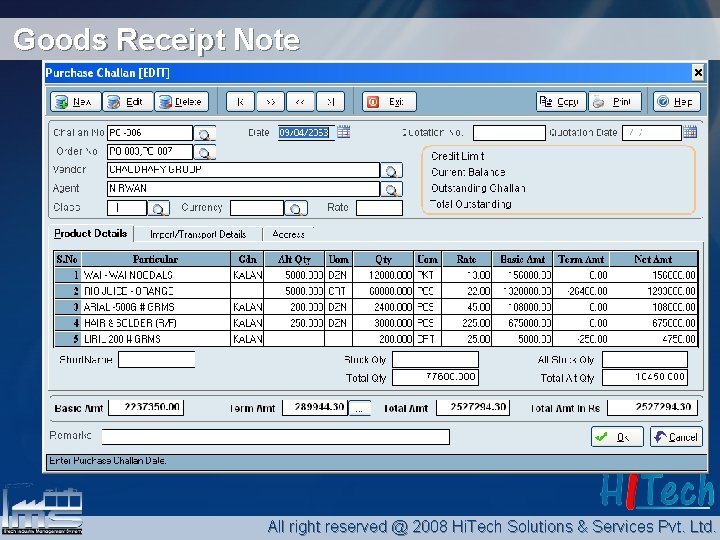Screen dimensions: 720x540
Task: Open Term Amt details ellipsis button
Action: click(360, 408)
